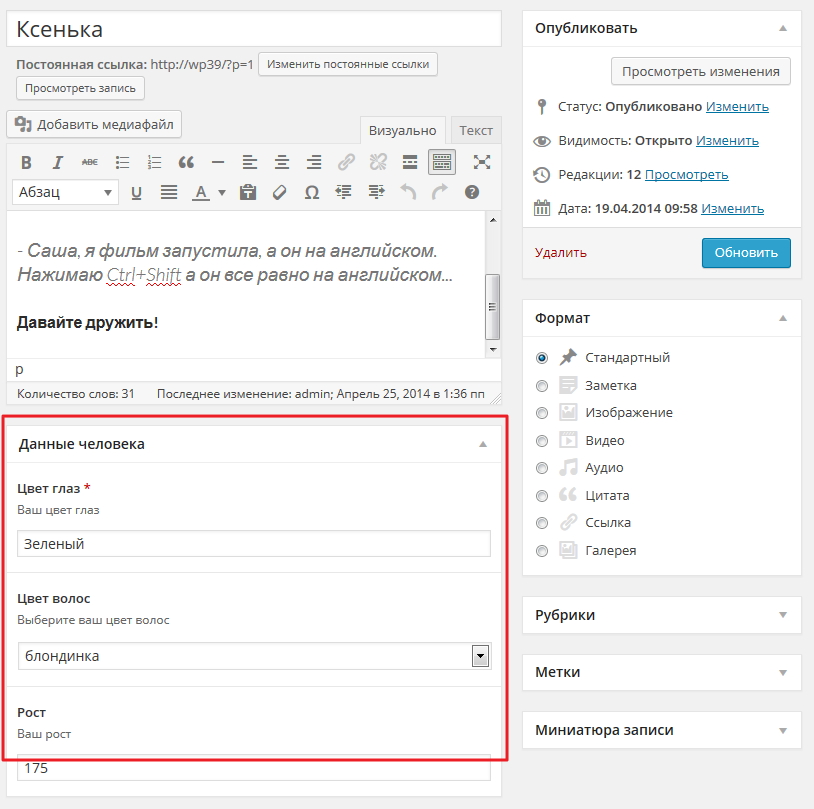
Task: Insert Read More tag
Action: 410,163
